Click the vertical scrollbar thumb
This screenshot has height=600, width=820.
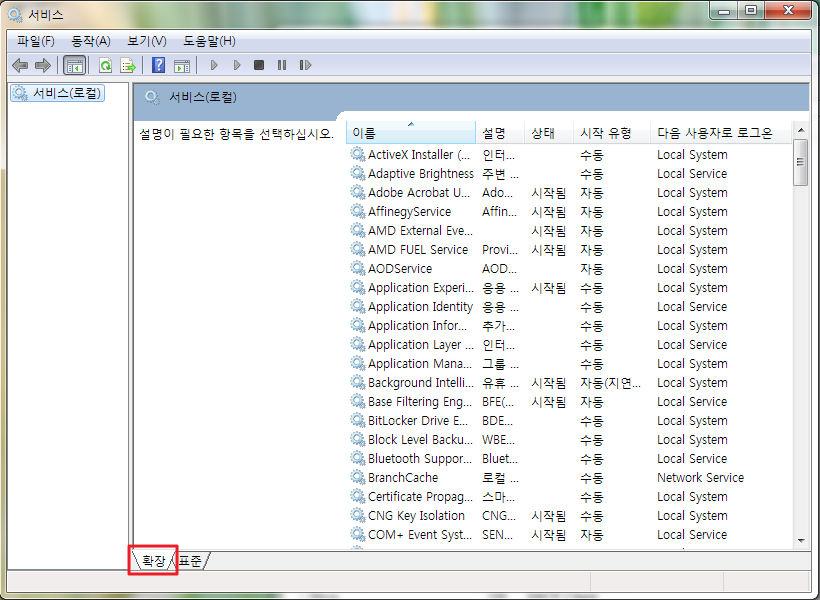pyautogui.click(x=801, y=162)
